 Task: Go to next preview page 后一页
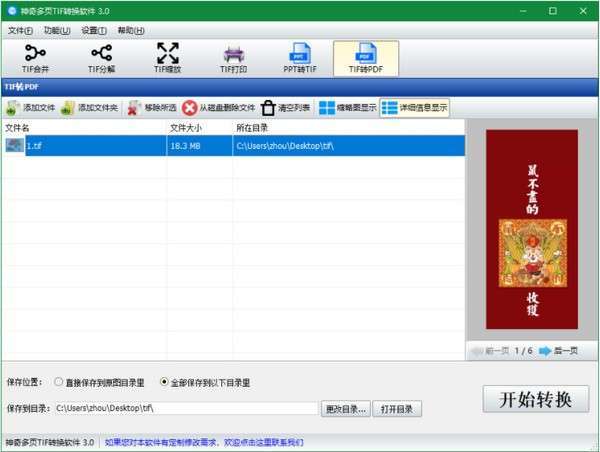click(x=558, y=351)
